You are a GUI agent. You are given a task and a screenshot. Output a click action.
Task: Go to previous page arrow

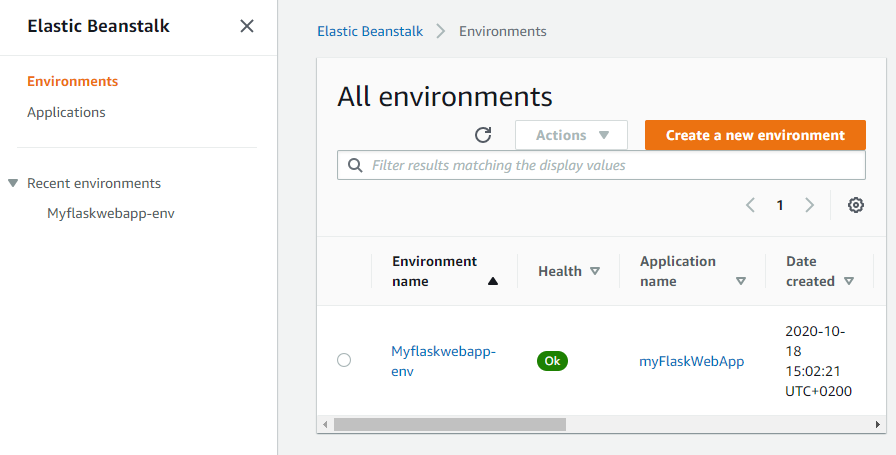coord(750,205)
